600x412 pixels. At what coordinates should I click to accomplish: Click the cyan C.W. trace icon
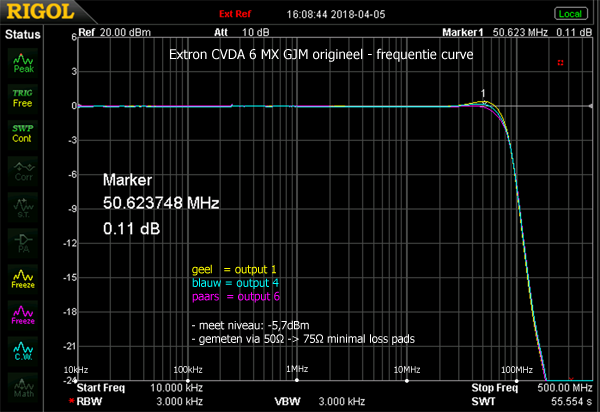coord(23,351)
